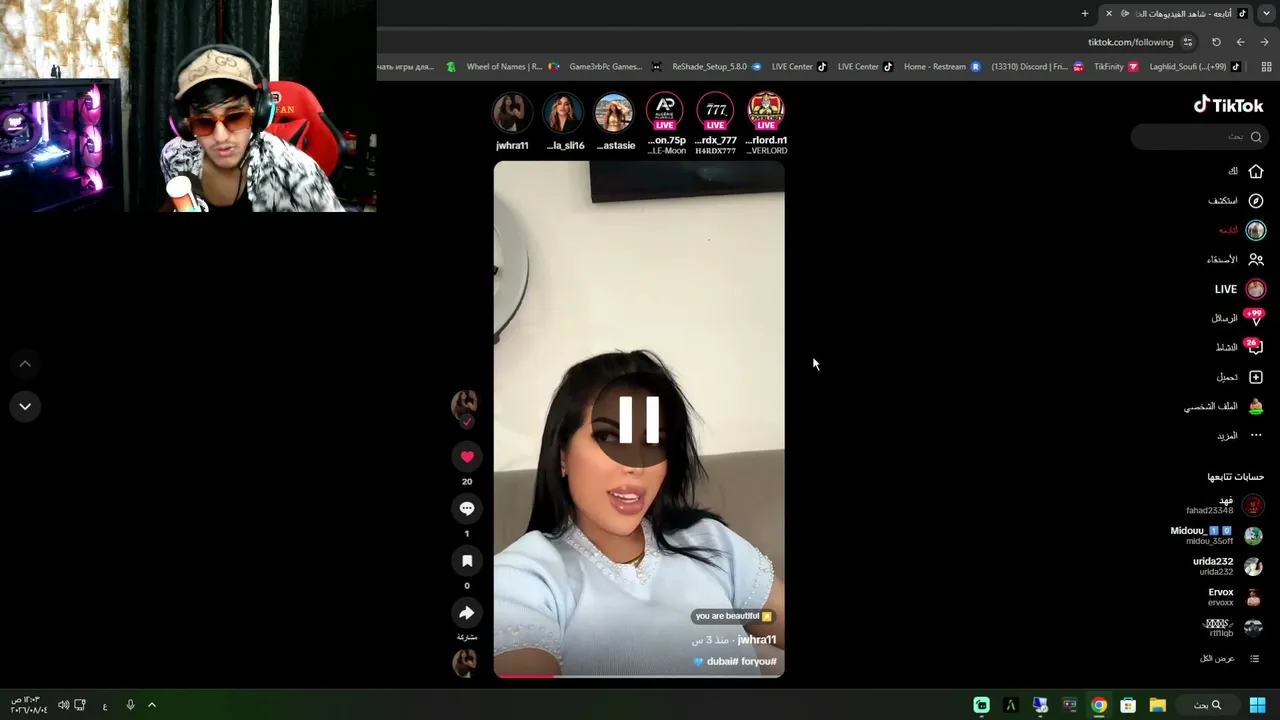Screen dimensions: 1280x720
Task: Open the rdx_777 LIVE story circle
Action: [x=716, y=113]
